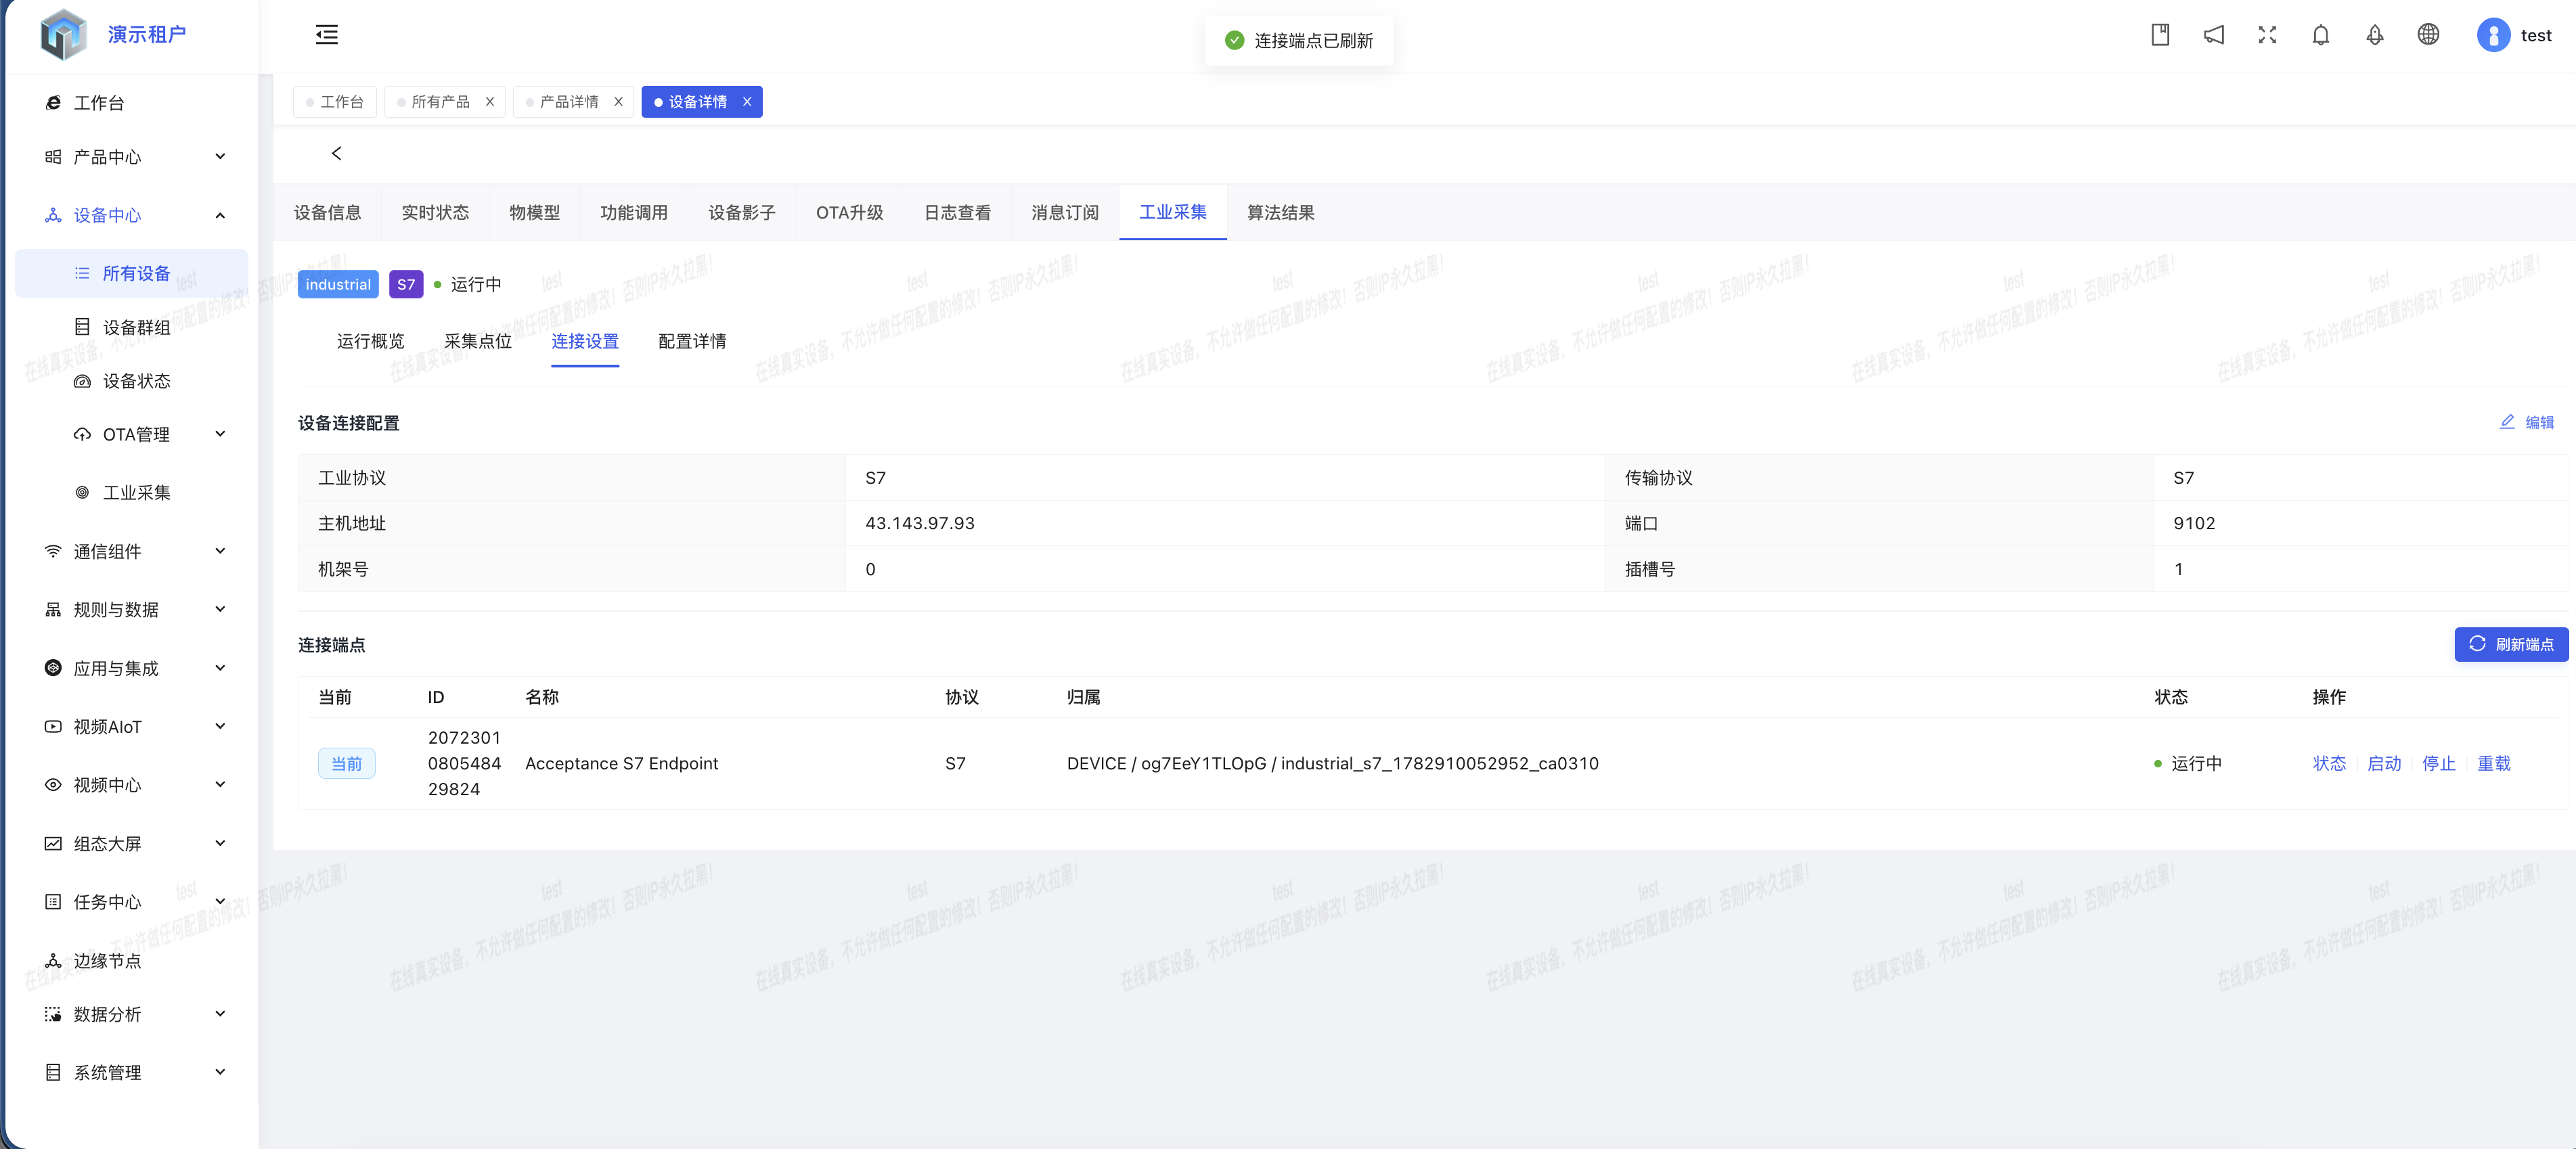Expand the 视频中心 menu

[131, 785]
